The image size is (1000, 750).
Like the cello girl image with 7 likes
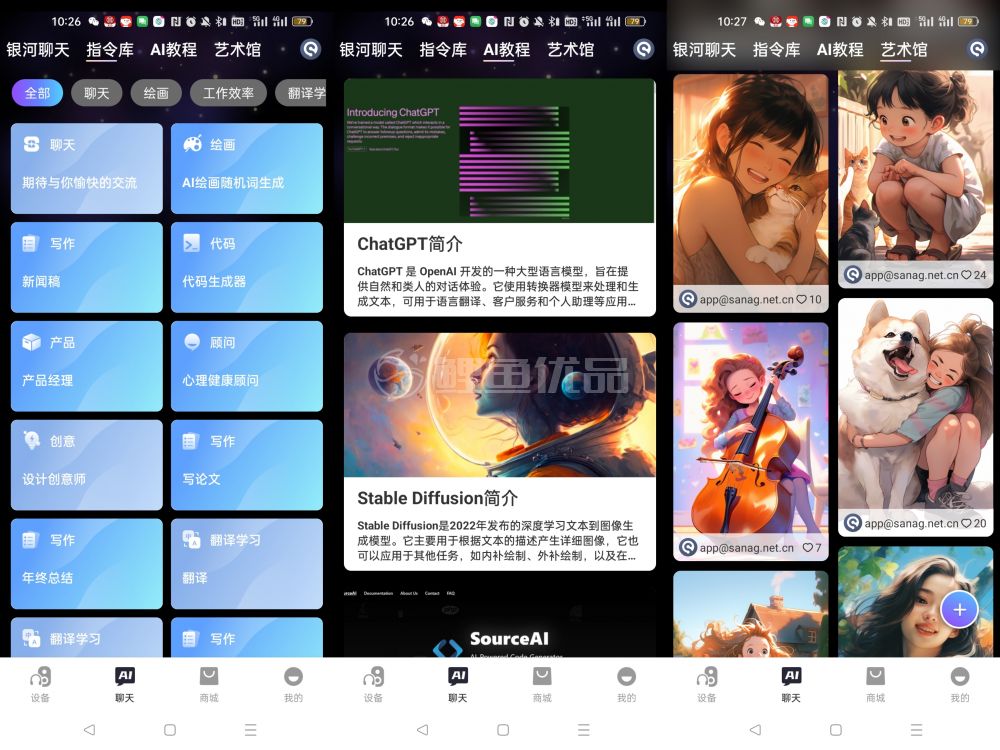tap(807, 547)
